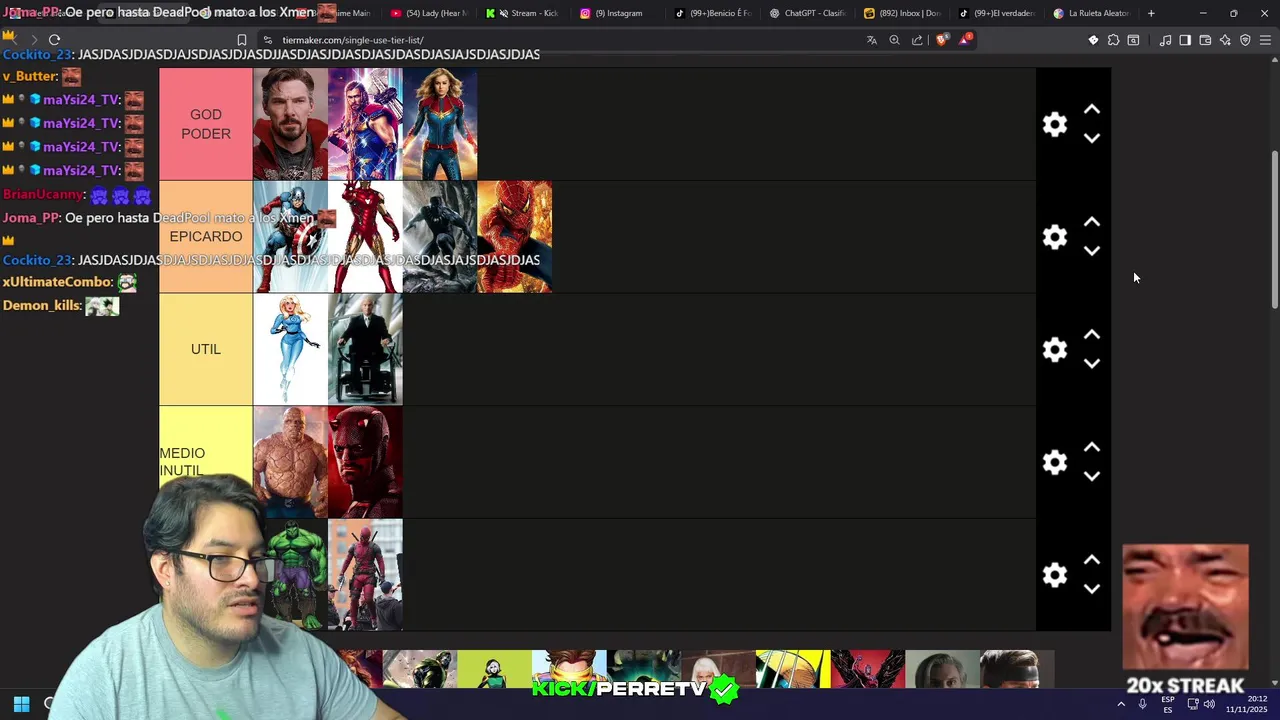Reload the page with refresh button

point(54,40)
